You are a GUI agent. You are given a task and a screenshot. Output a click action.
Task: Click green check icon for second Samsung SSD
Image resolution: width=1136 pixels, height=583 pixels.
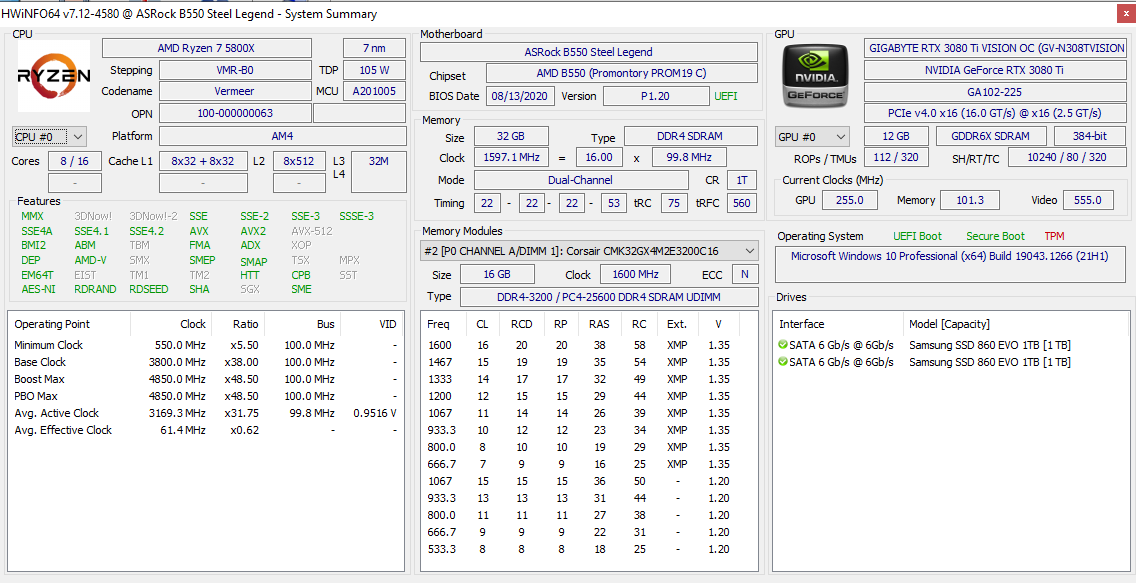[782, 362]
